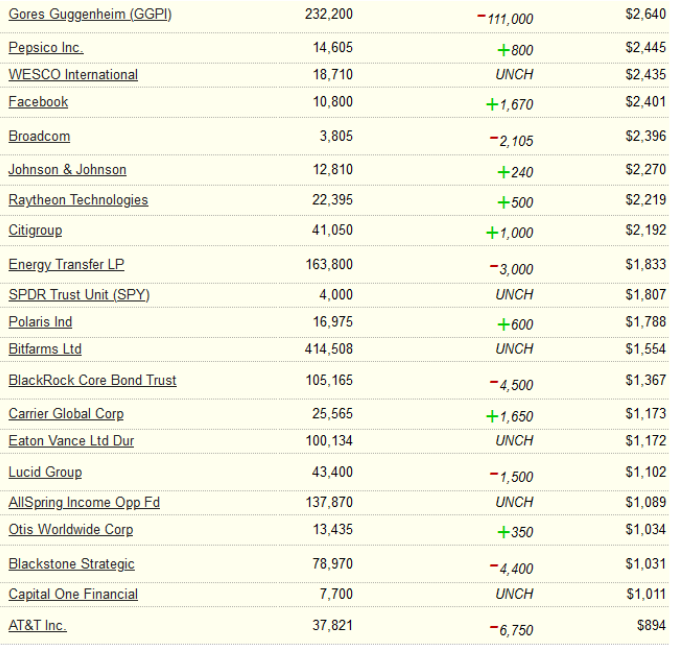
Task: Click the Polaris Ind link
Action: [x=40, y=322]
